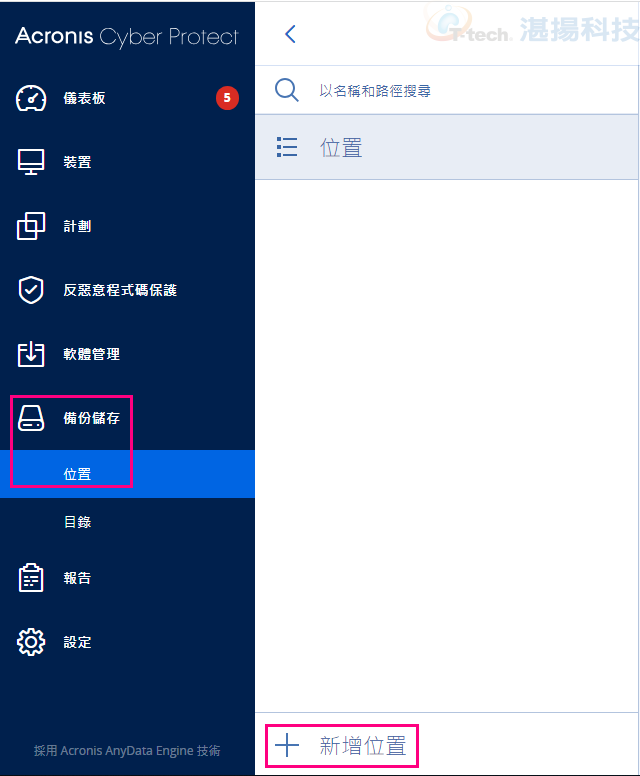Open the 儀表板 dashboard gauge icon
The image size is (640, 776).
[31, 98]
